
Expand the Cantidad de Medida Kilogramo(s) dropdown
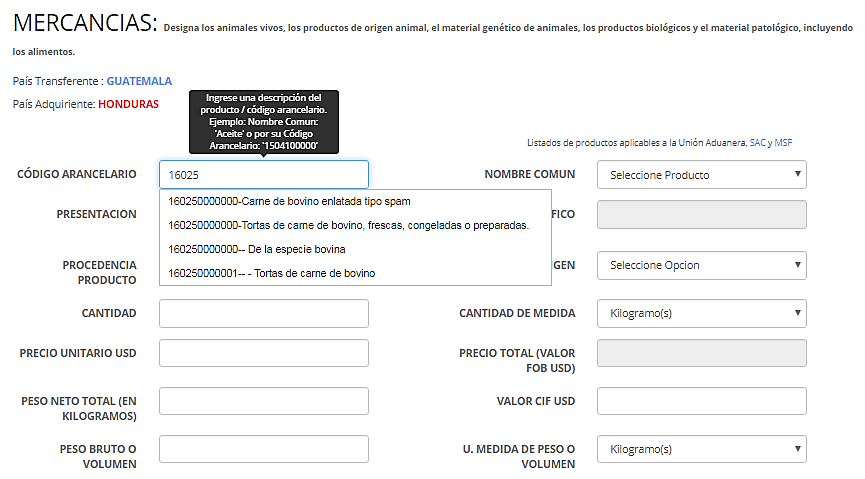[702, 313]
